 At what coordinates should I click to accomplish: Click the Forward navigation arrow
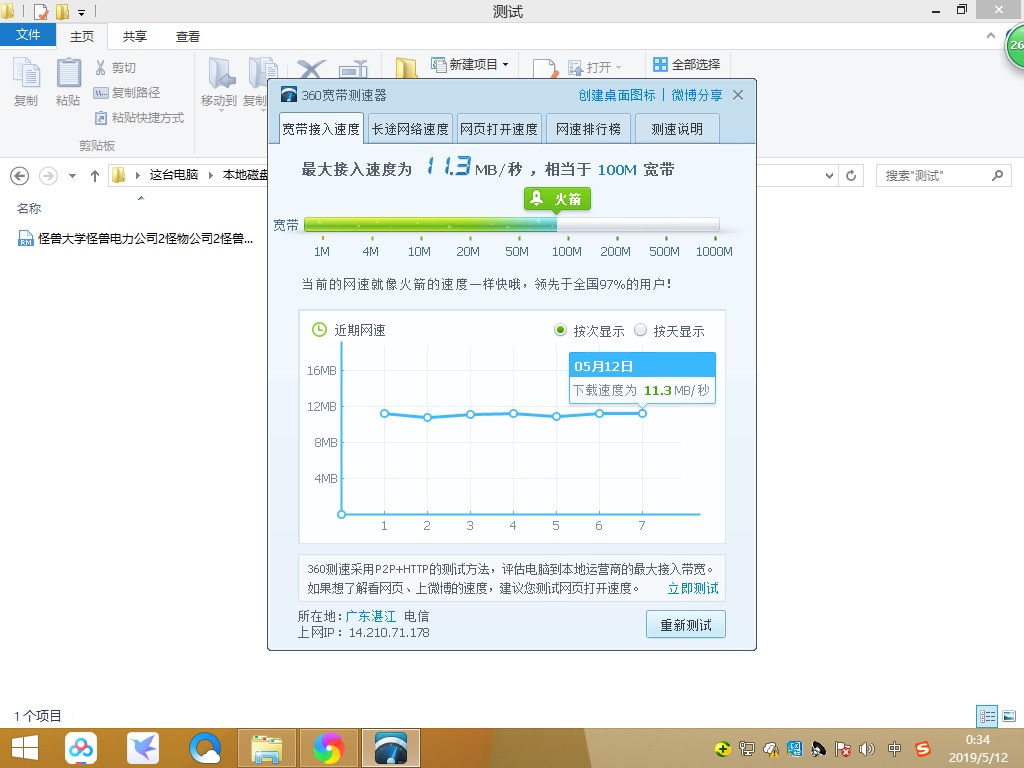[x=48, y=176]
